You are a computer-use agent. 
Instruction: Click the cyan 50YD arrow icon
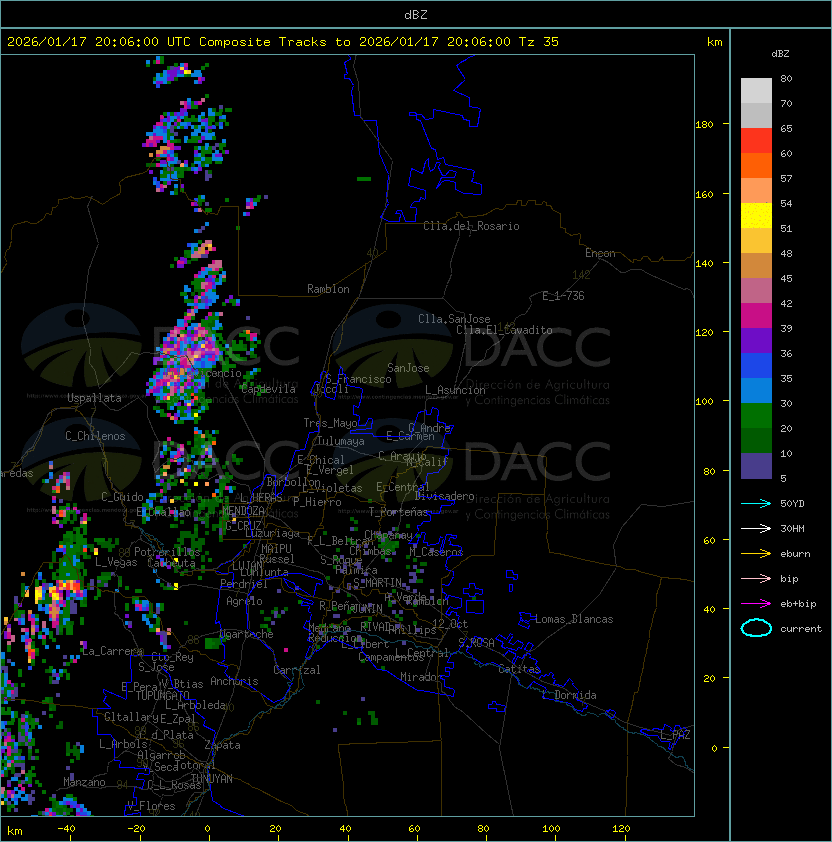[x=756, y=503]
